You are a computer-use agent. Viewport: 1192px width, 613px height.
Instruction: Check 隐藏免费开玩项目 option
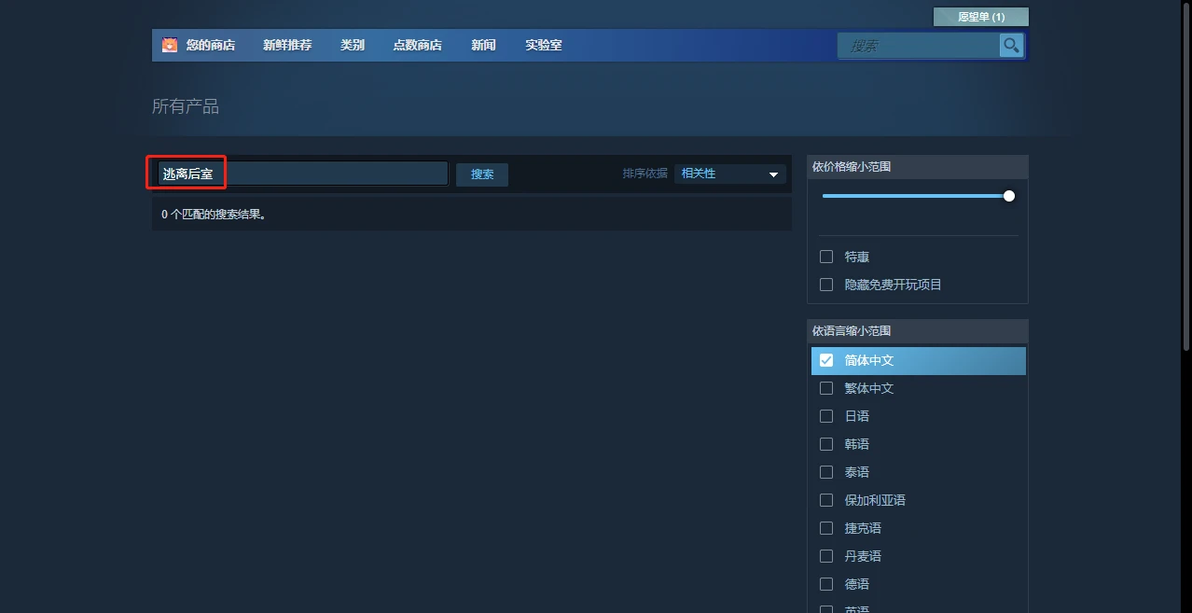[826, 285]
